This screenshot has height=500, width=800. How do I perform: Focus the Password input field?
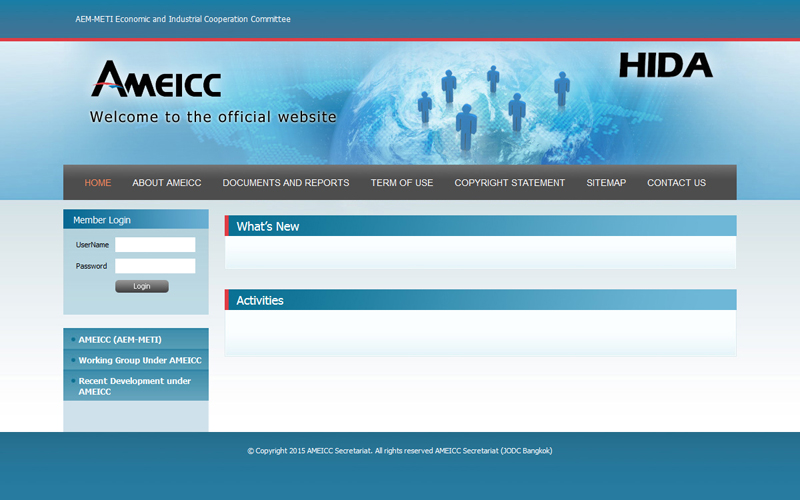tap(155, 266)
